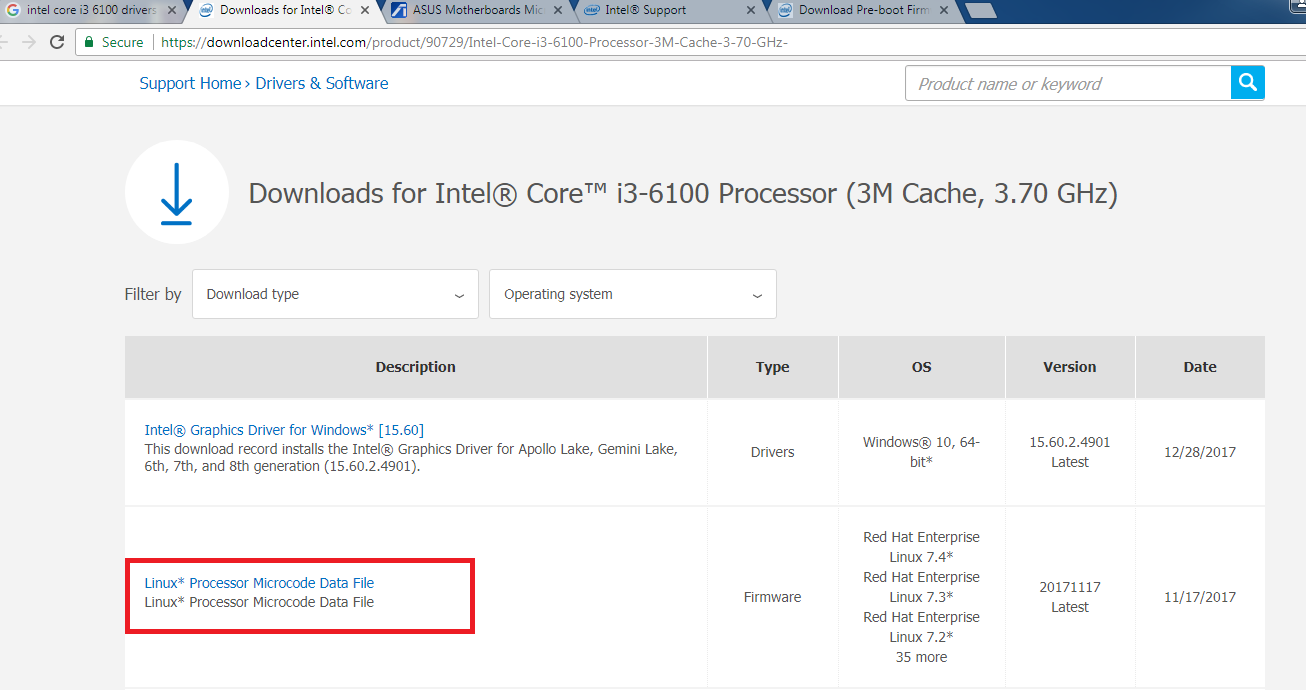The width and height of the screenshot is (1306, 690).
Task: Click the Filter by label
Action: tap(153, 294)
